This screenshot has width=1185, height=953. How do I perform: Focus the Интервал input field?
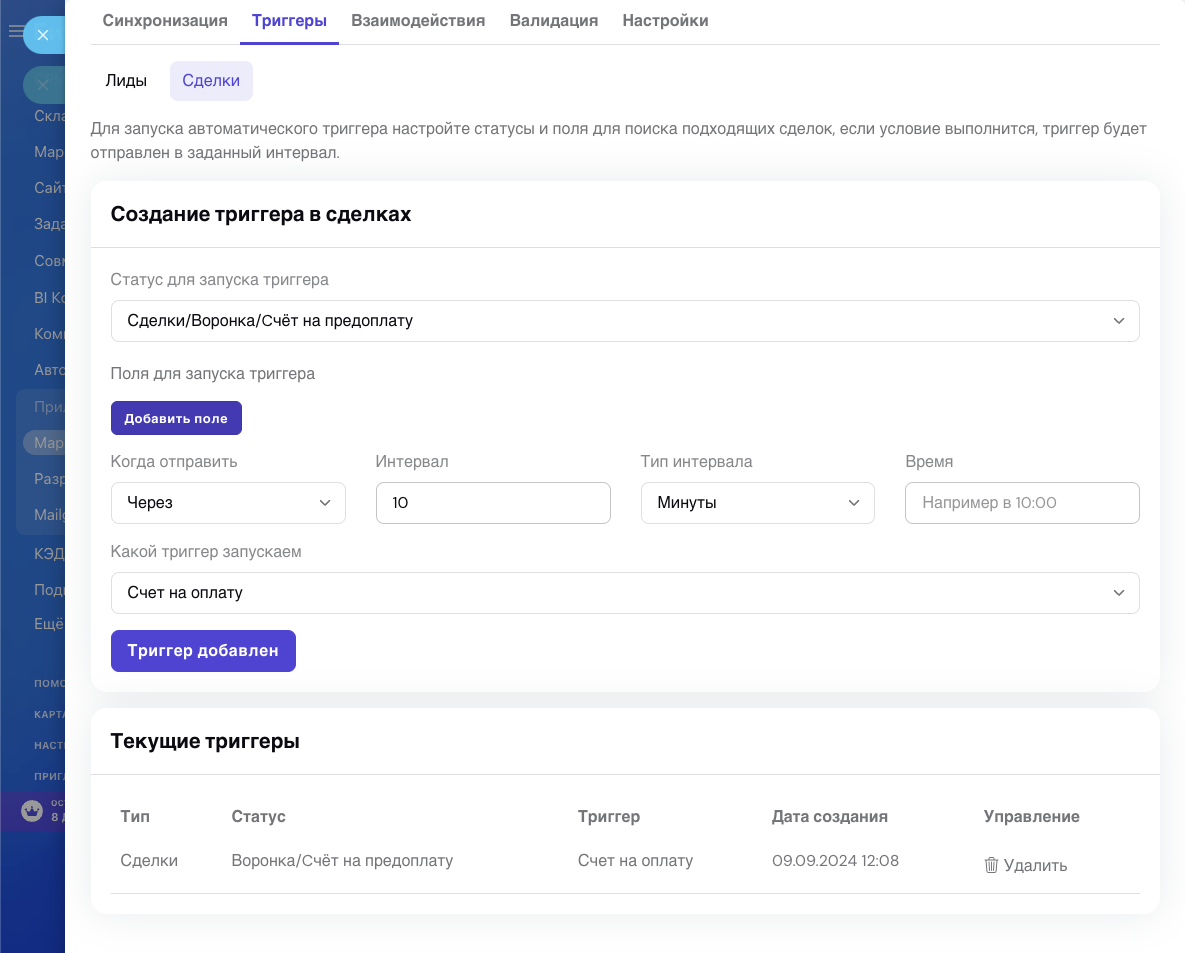coord(493,503)
